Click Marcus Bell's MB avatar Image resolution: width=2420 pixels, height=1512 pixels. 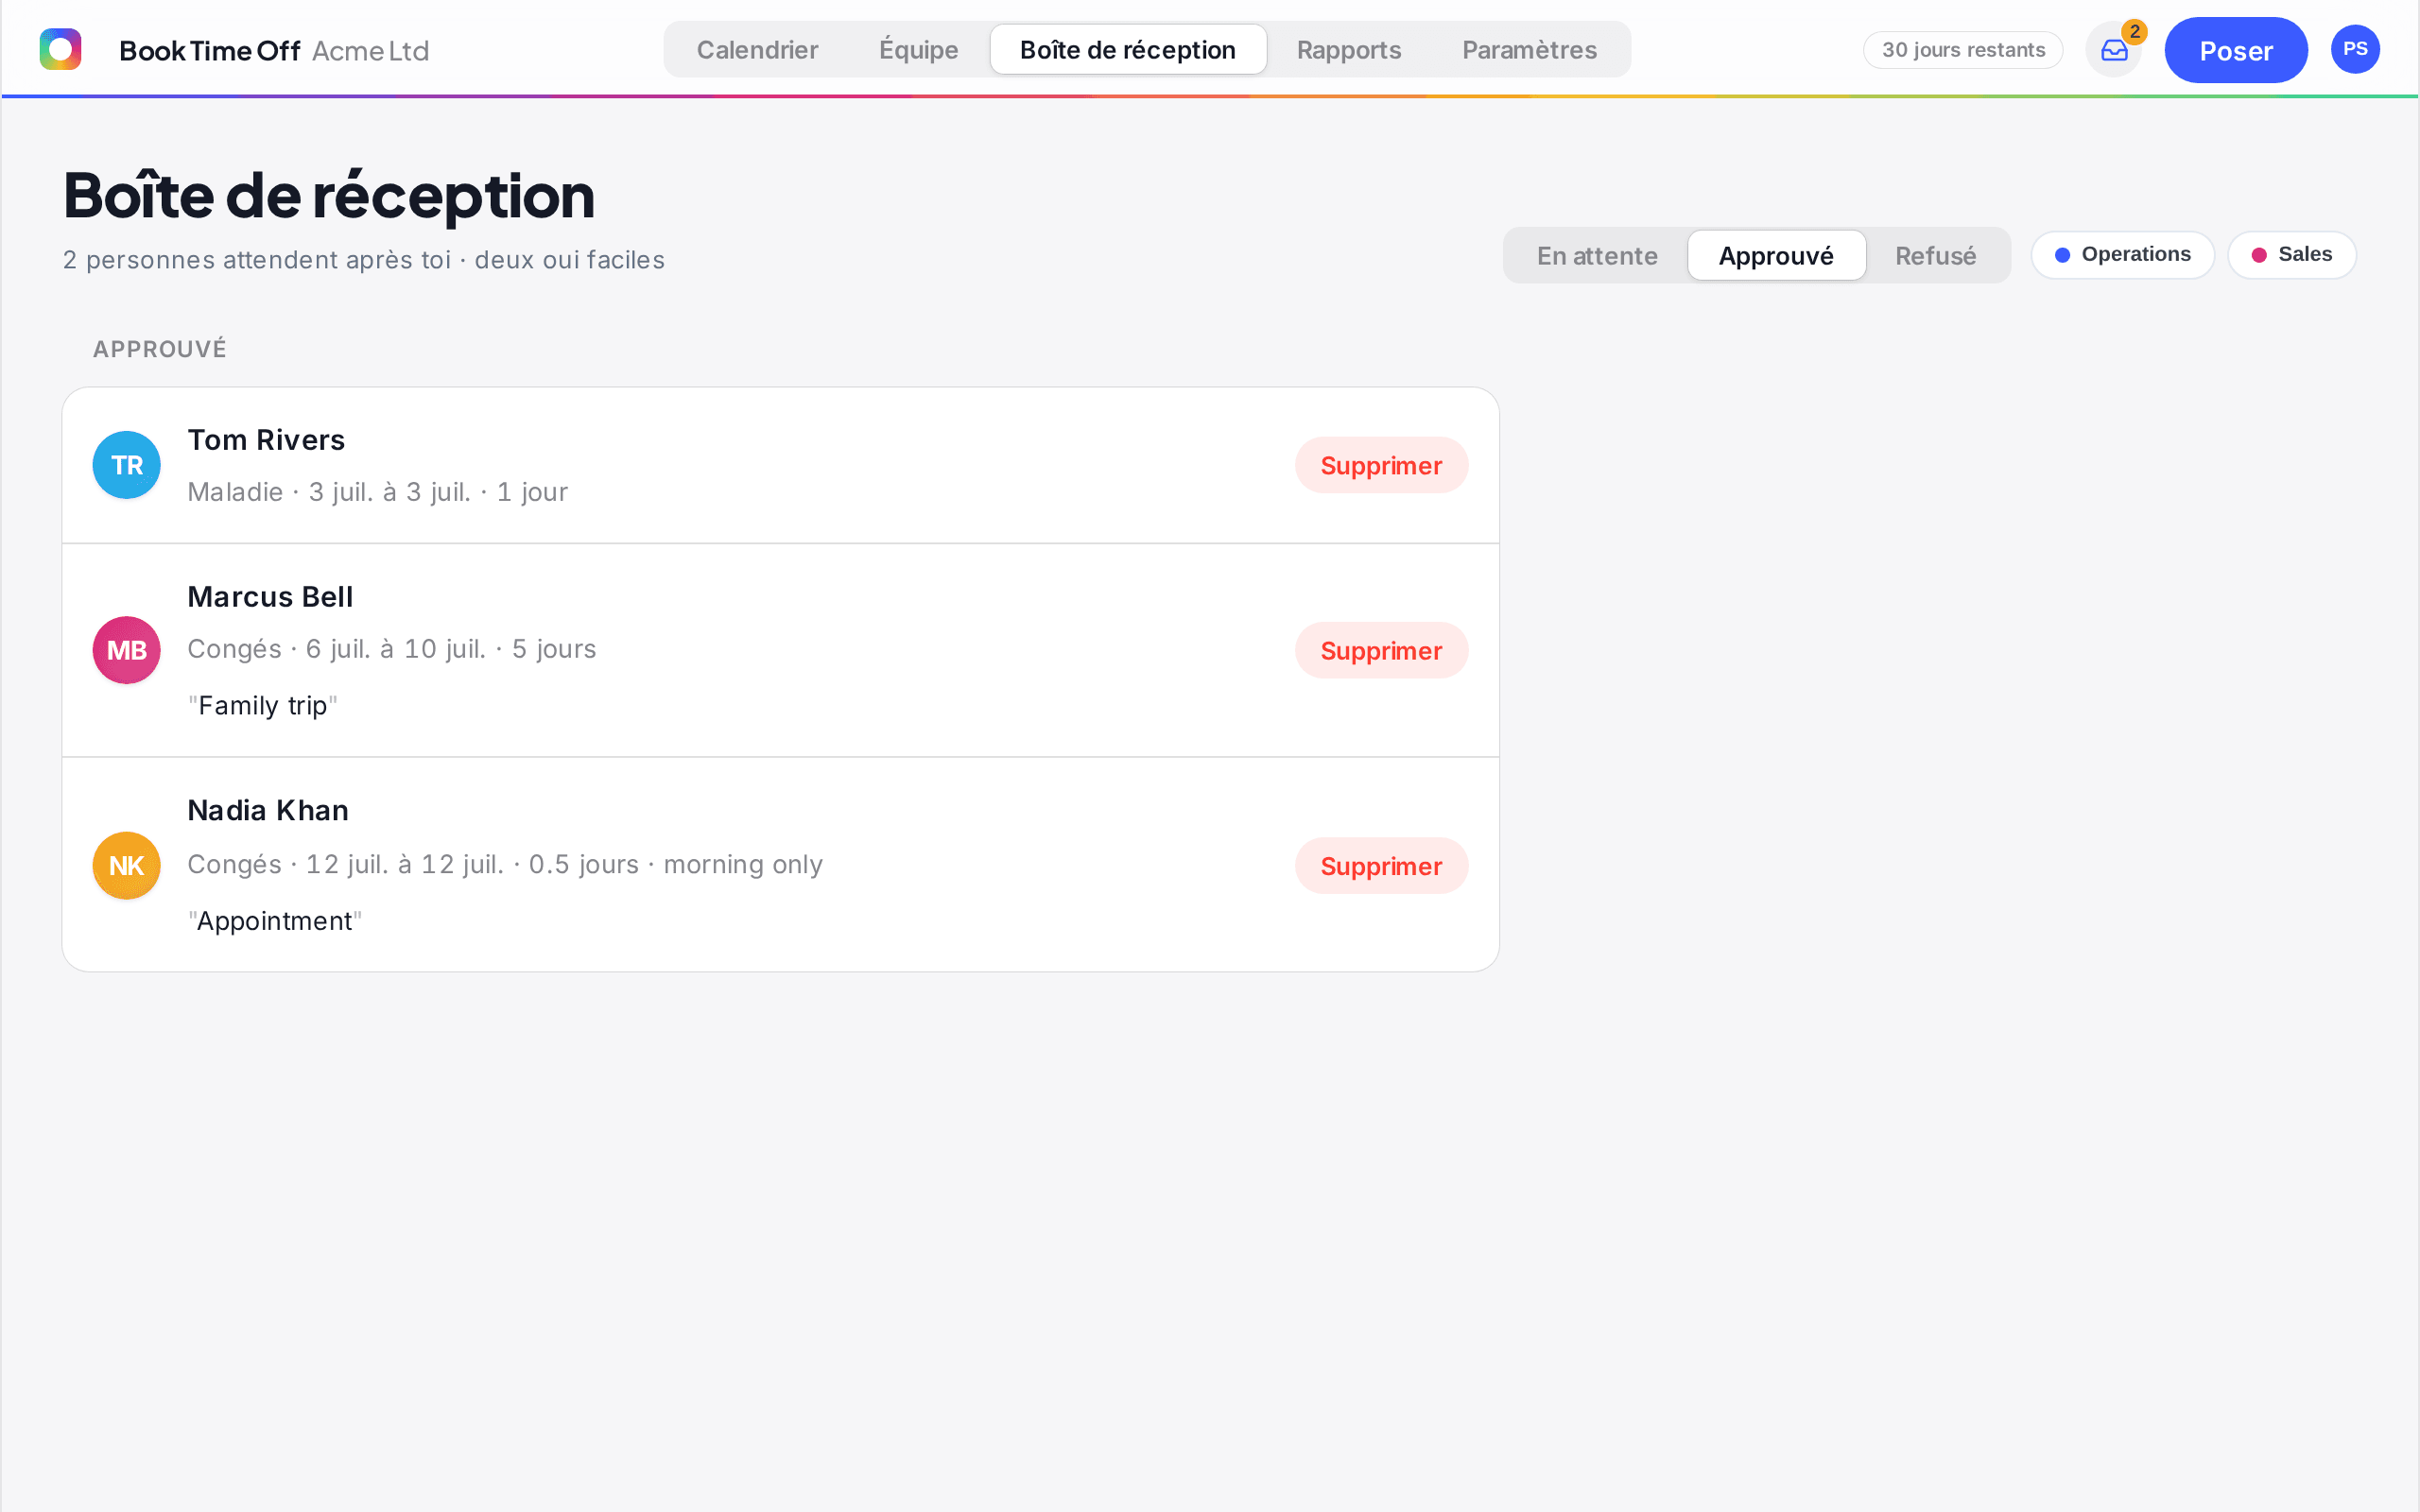(x=127, y=650)
